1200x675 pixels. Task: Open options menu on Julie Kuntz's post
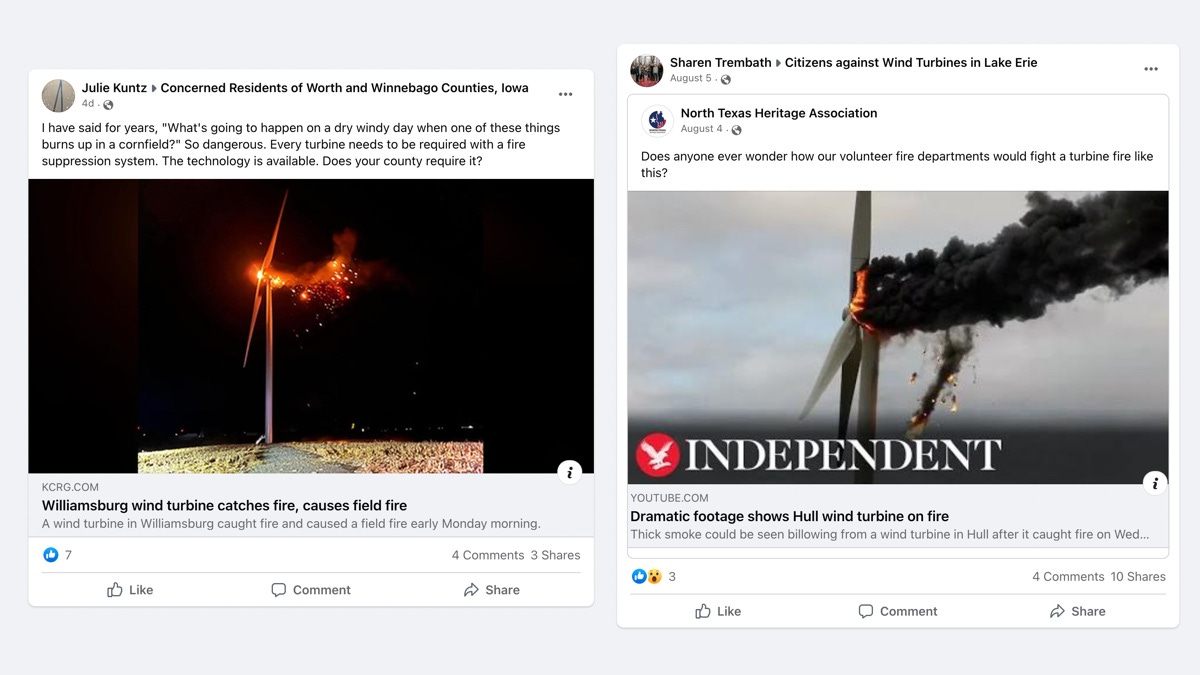coord(565,94)
